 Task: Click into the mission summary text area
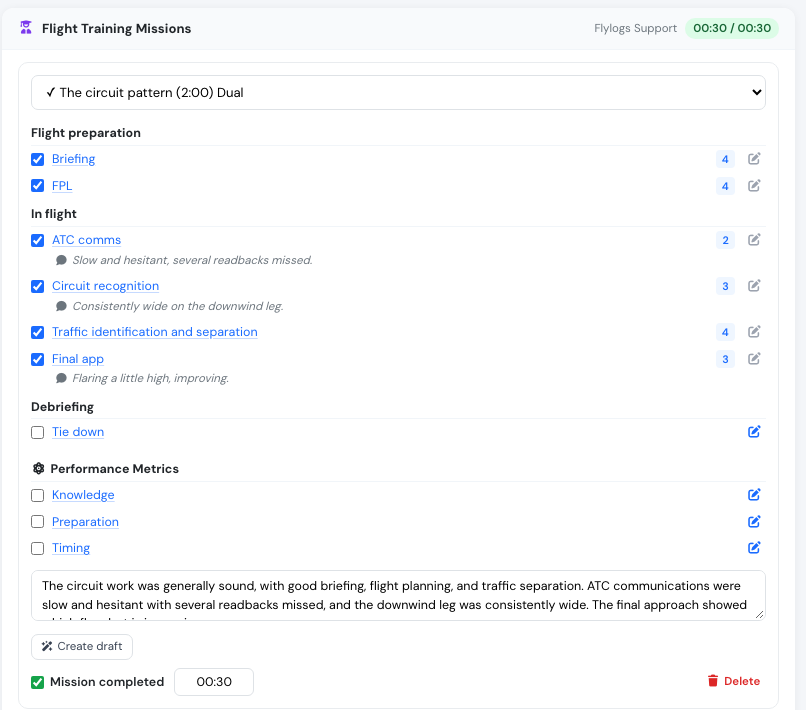[x=398, y=595]
